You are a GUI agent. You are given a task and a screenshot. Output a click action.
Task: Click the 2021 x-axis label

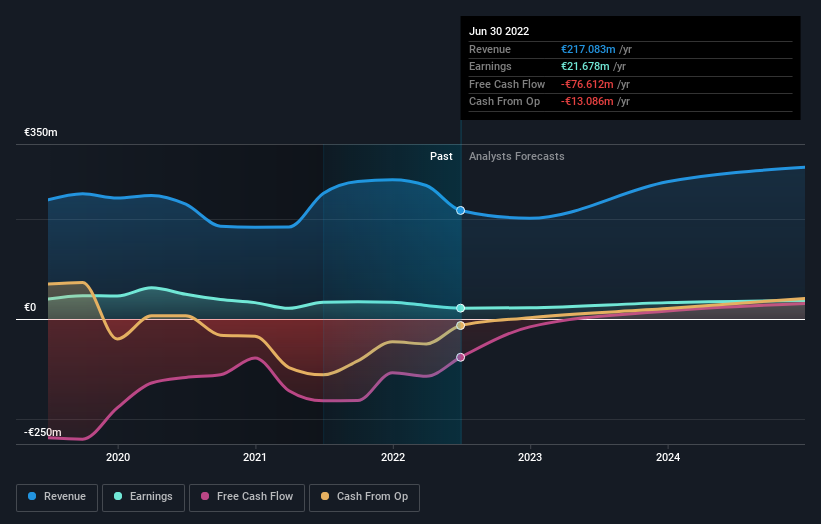pyautogui.click(x=254, y=457)
